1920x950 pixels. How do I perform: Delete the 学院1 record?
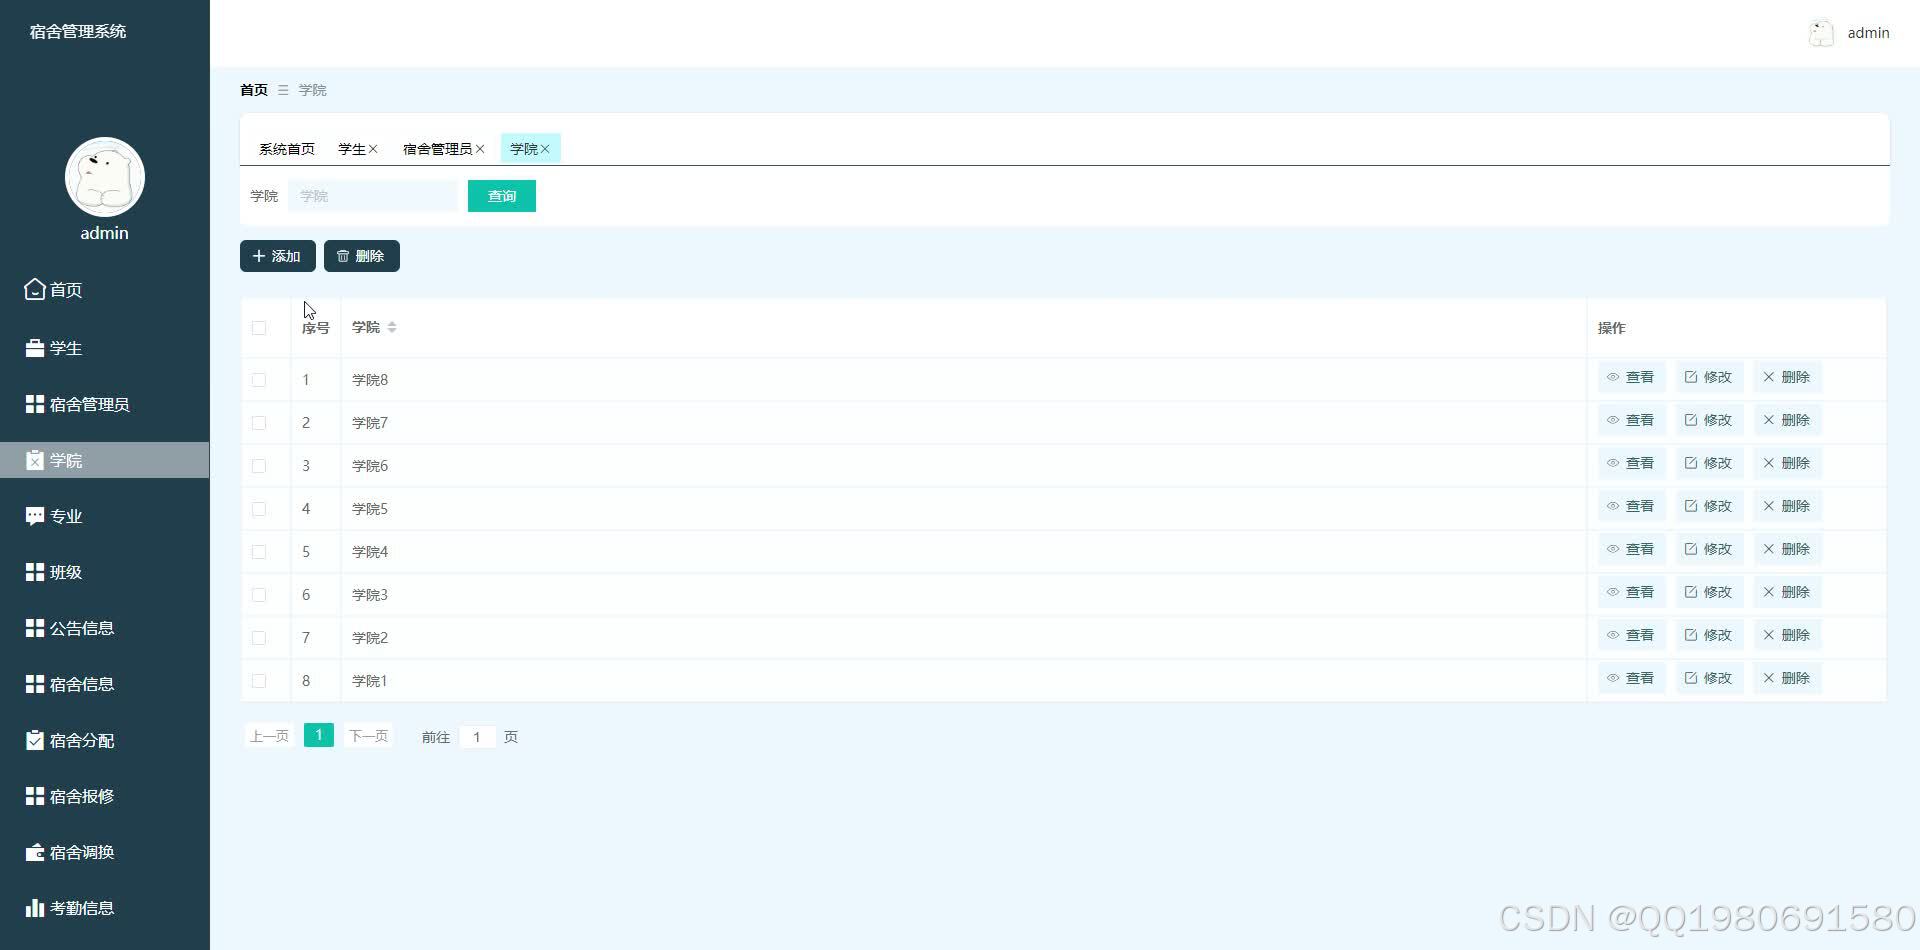[x=1787, y=678]
